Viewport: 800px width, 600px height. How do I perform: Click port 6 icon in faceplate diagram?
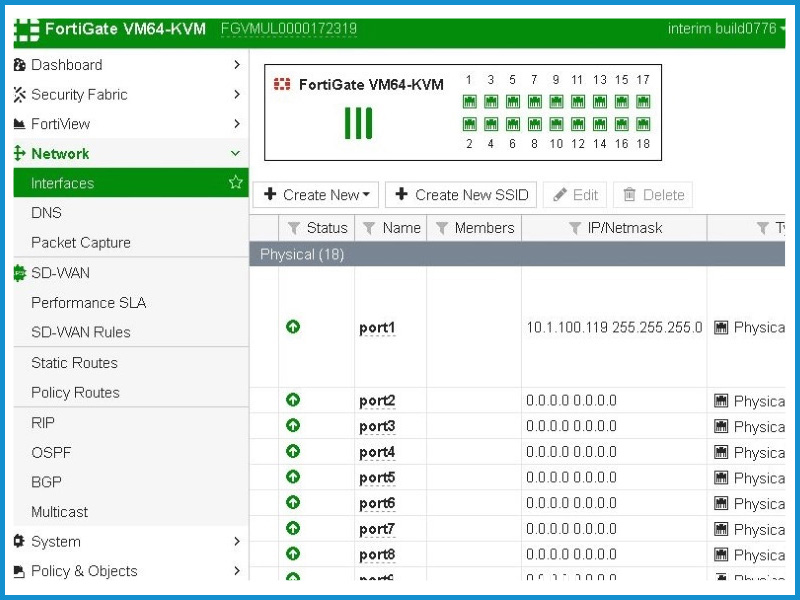pyautogui.click(x=513, y=123)
